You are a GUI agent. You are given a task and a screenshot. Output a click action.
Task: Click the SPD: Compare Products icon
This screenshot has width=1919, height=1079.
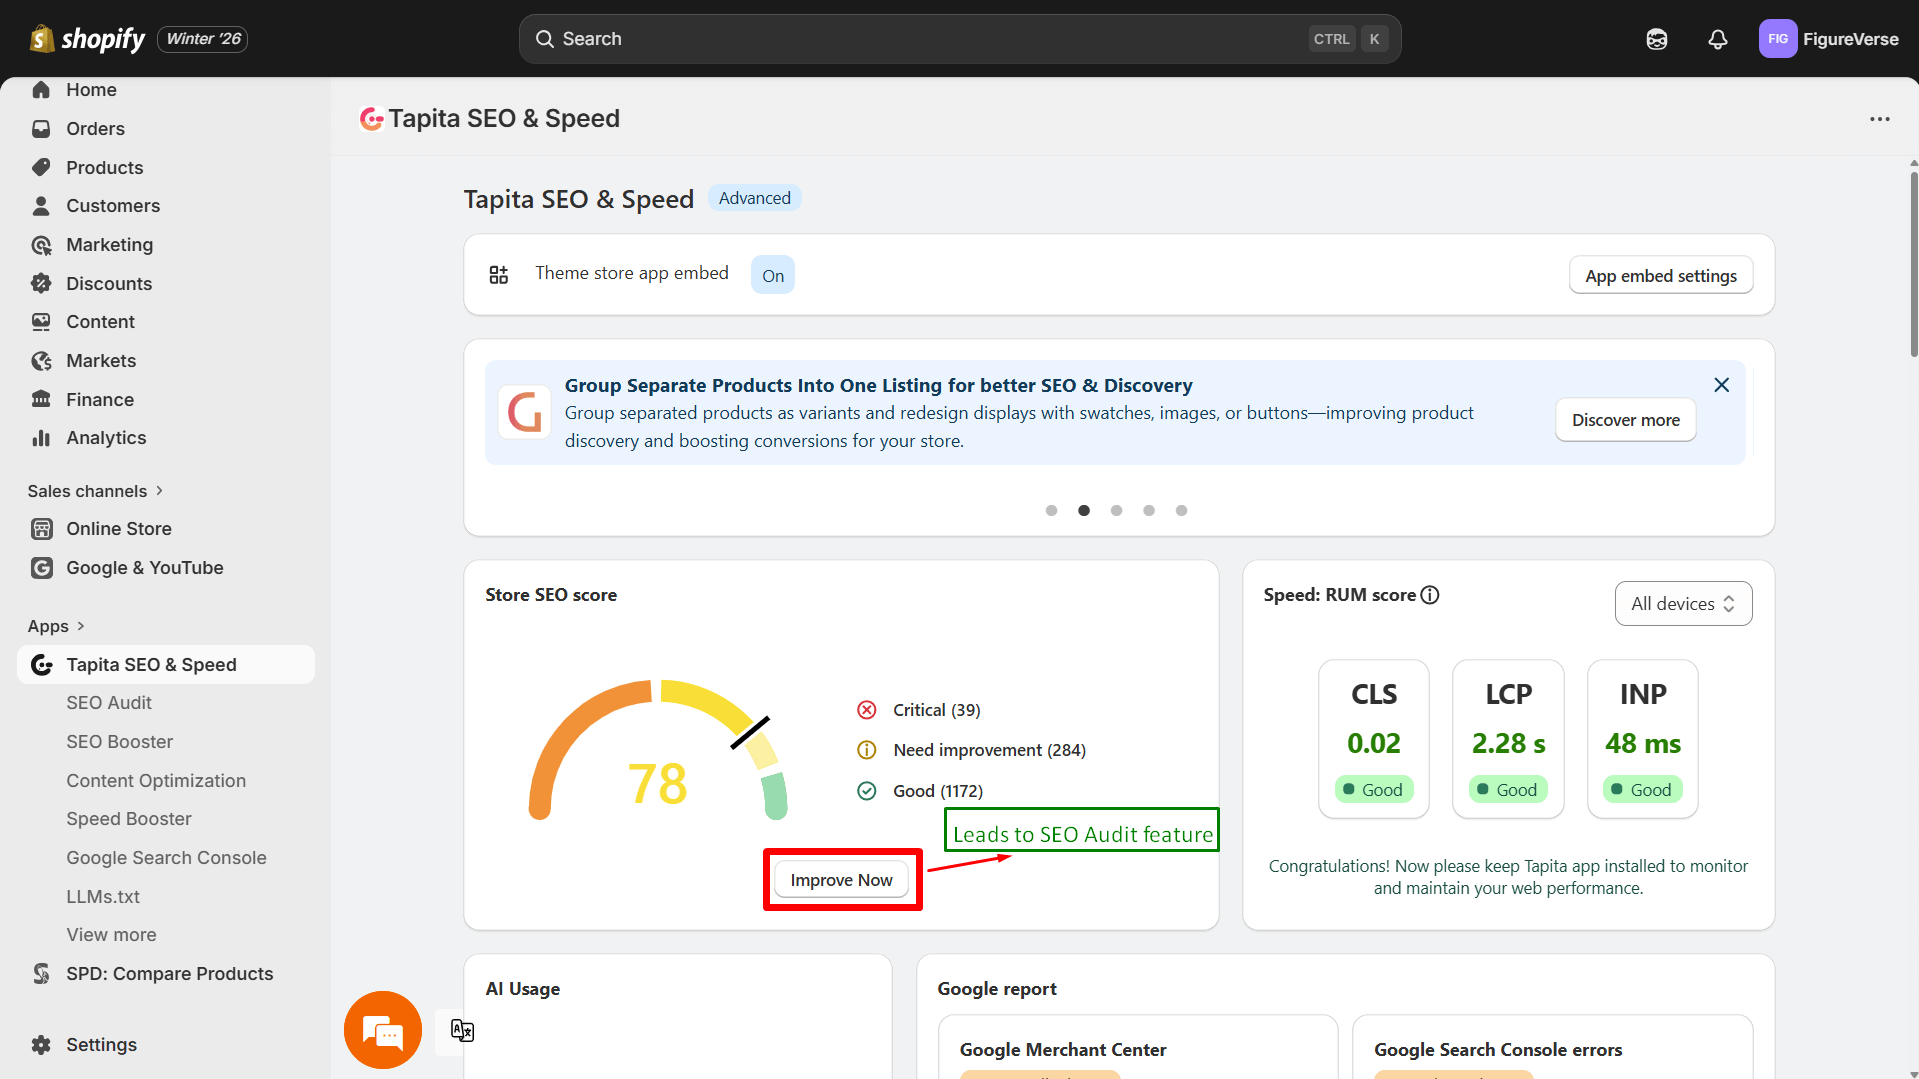[41, 974]
